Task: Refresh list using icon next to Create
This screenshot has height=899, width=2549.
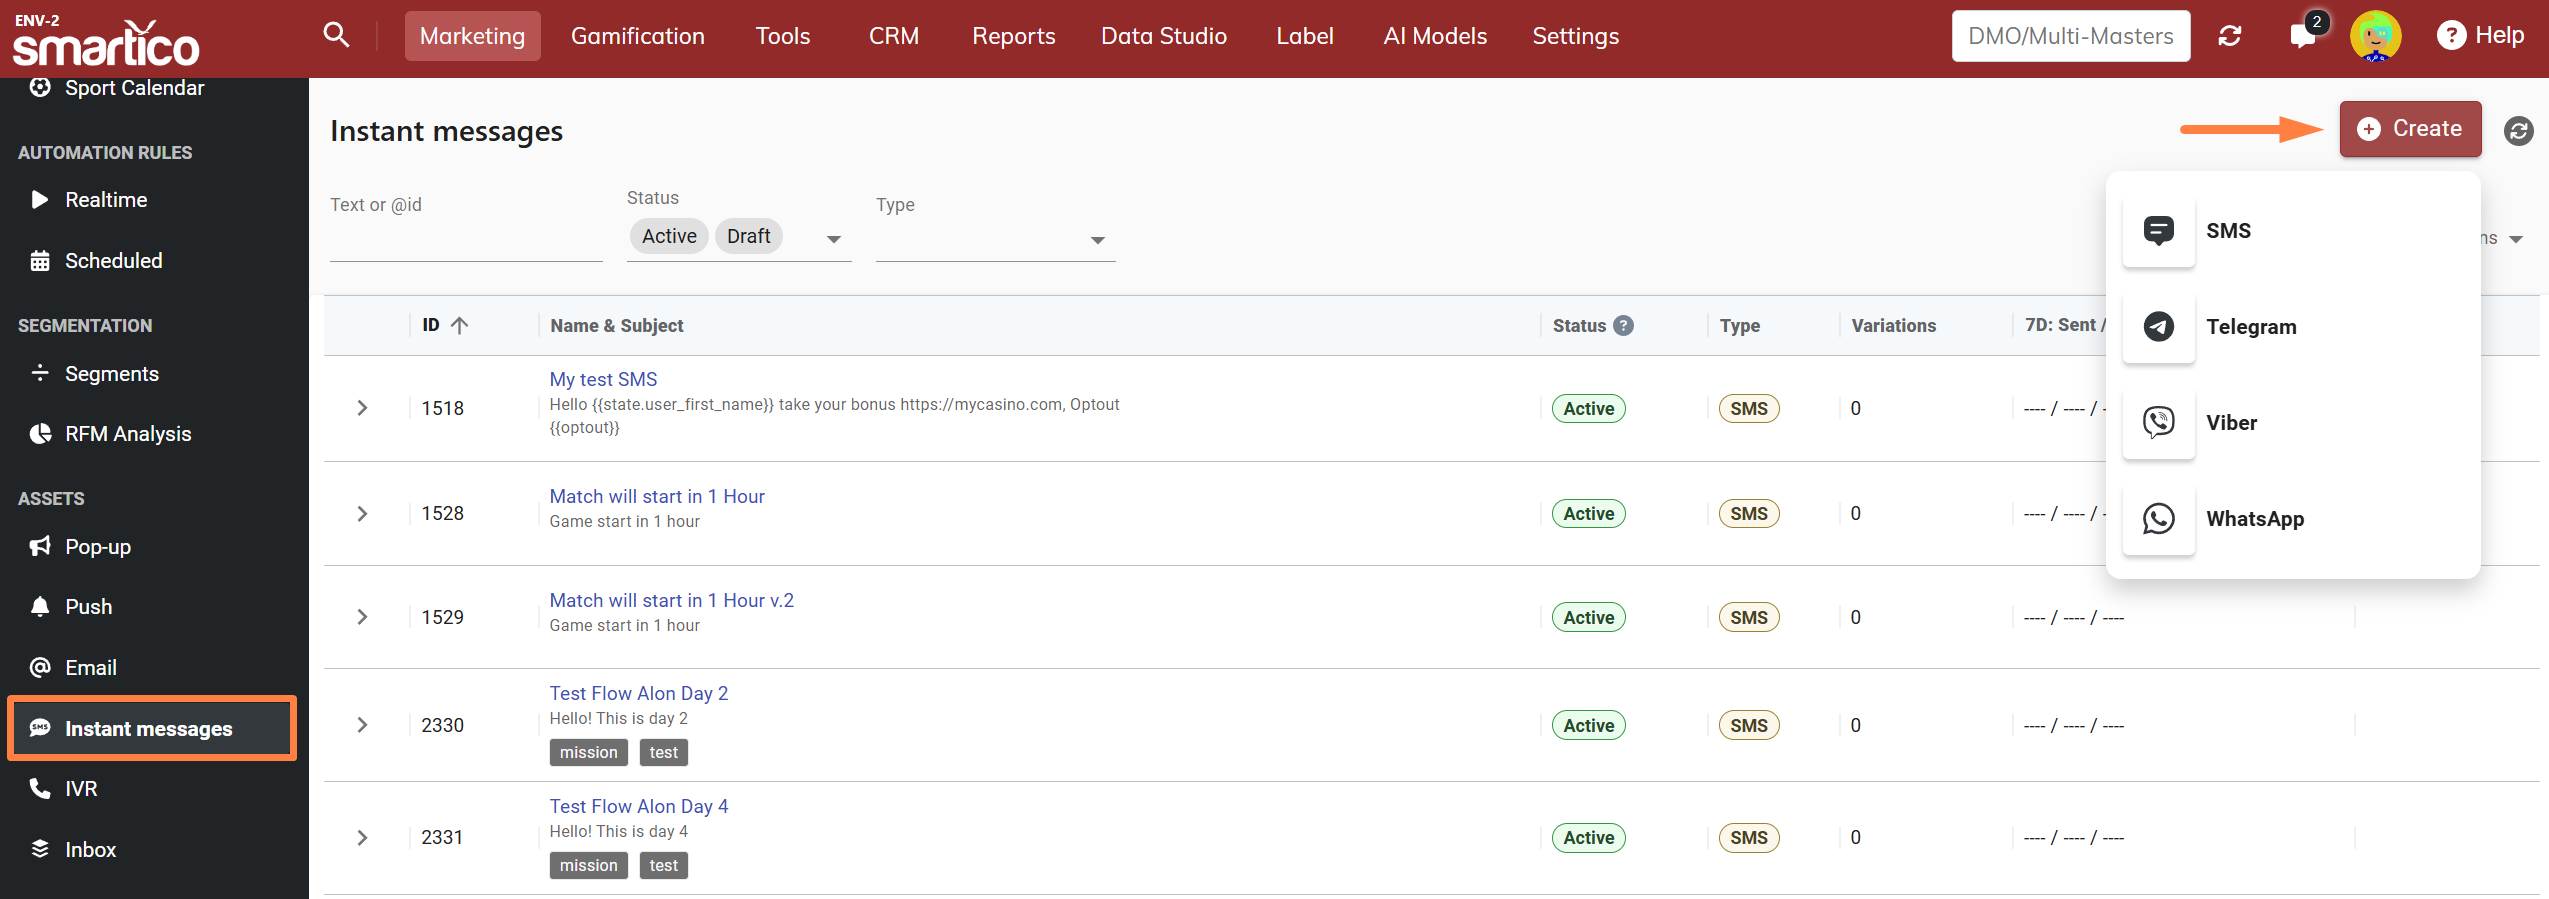Action: pos(2518,131)
